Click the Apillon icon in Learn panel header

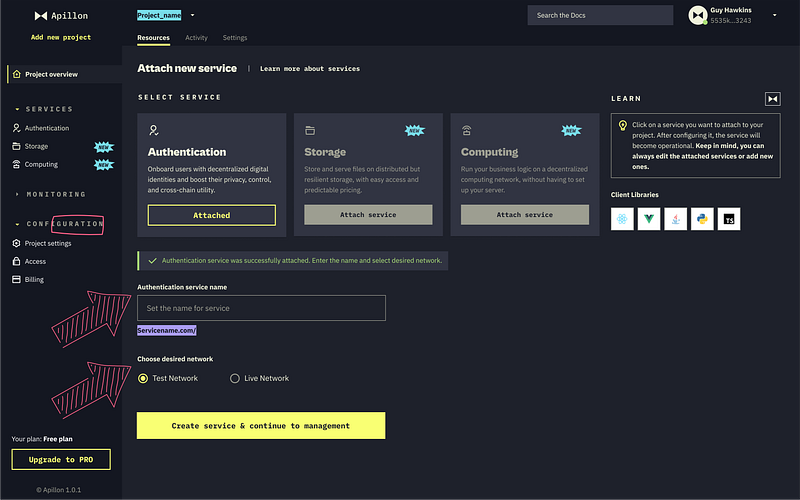[x=772, y=98]
